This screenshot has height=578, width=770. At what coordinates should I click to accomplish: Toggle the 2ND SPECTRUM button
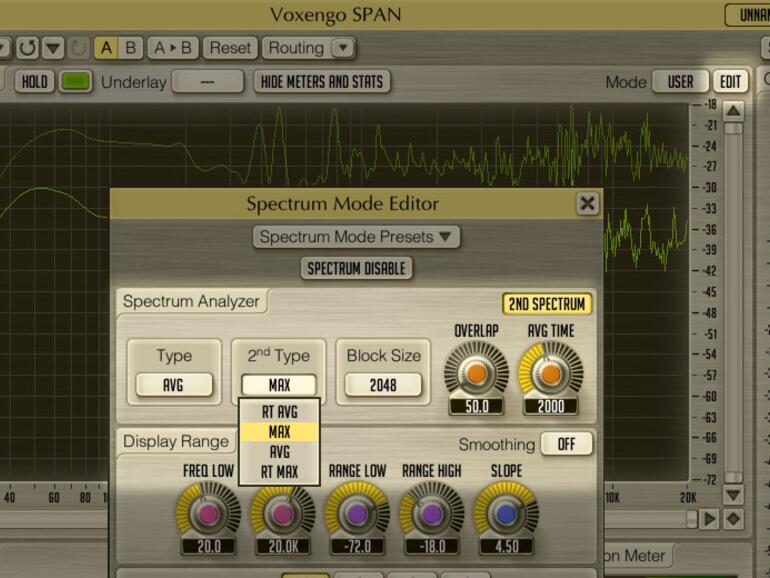546,304
